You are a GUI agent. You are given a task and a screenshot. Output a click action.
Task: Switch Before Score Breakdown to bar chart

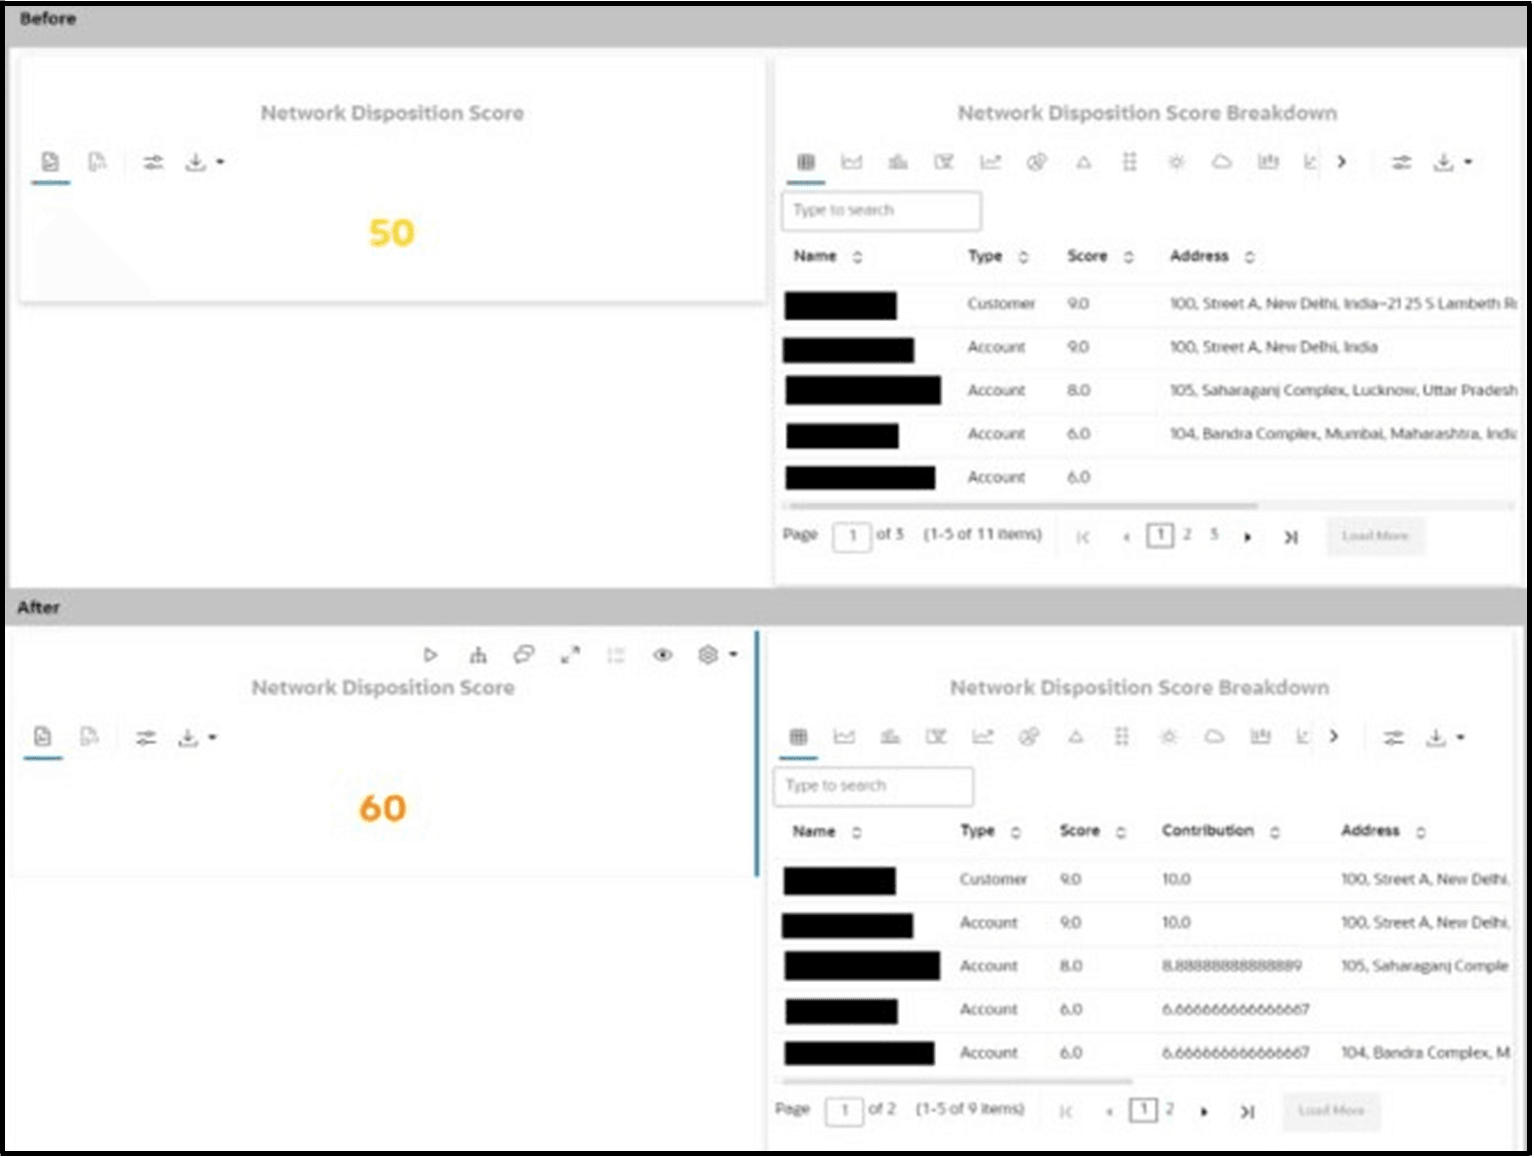[x=898, y=162]
